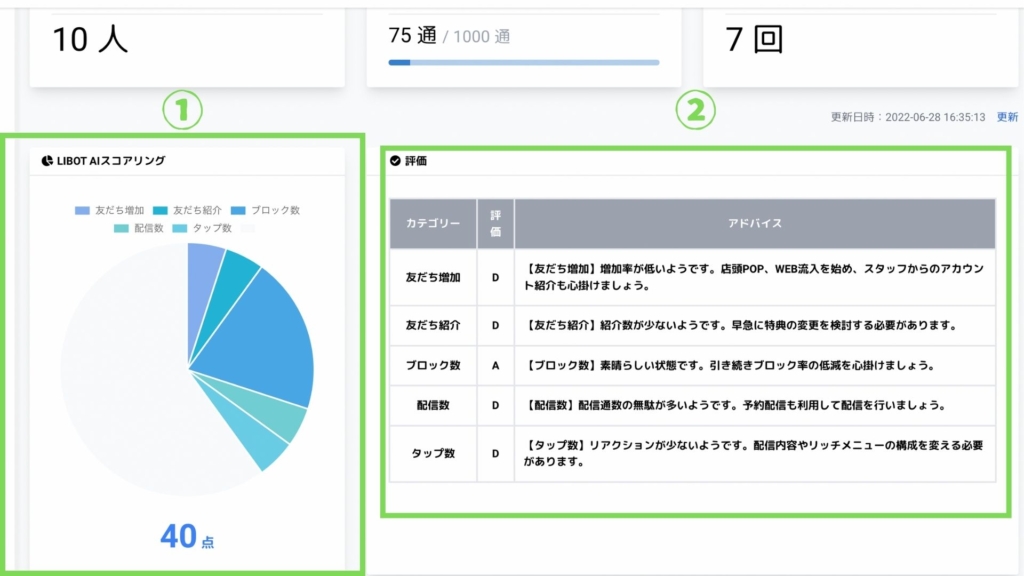1024x576 pixels.
Task: Select the タップ数 category cell in table
Action: click(433, 453)
